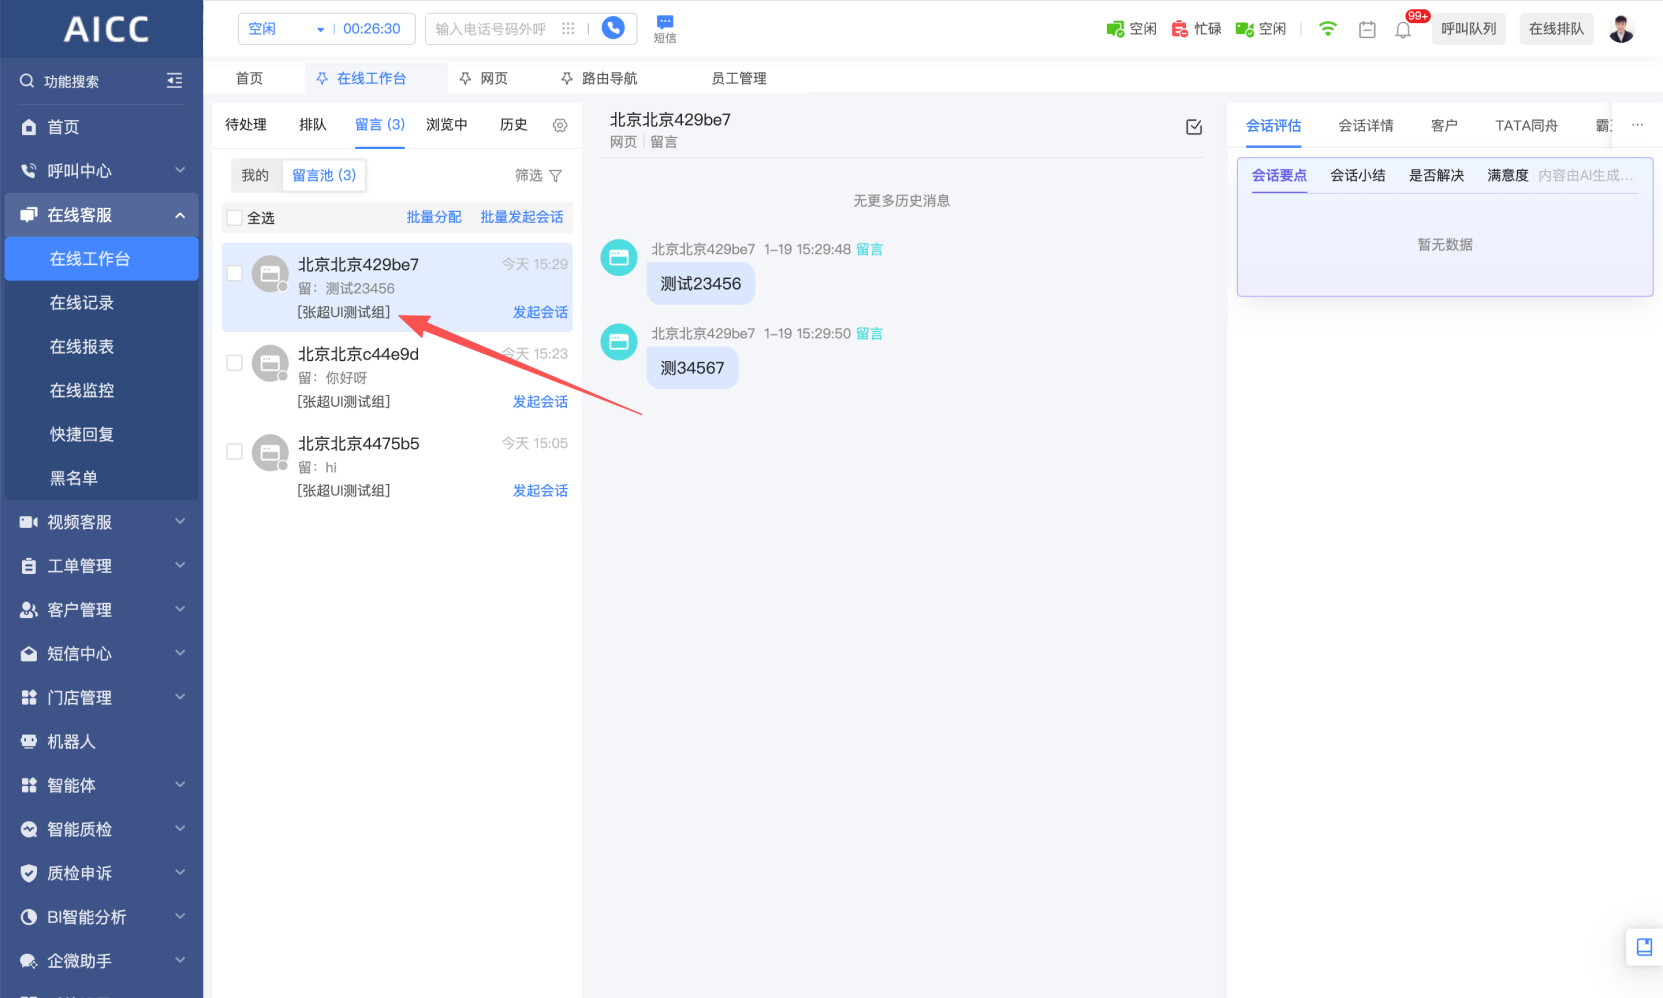Select the checkbox for 北京北京4475b5
This screenshot has width=1663, height=998.
click(x=235, y=452)
